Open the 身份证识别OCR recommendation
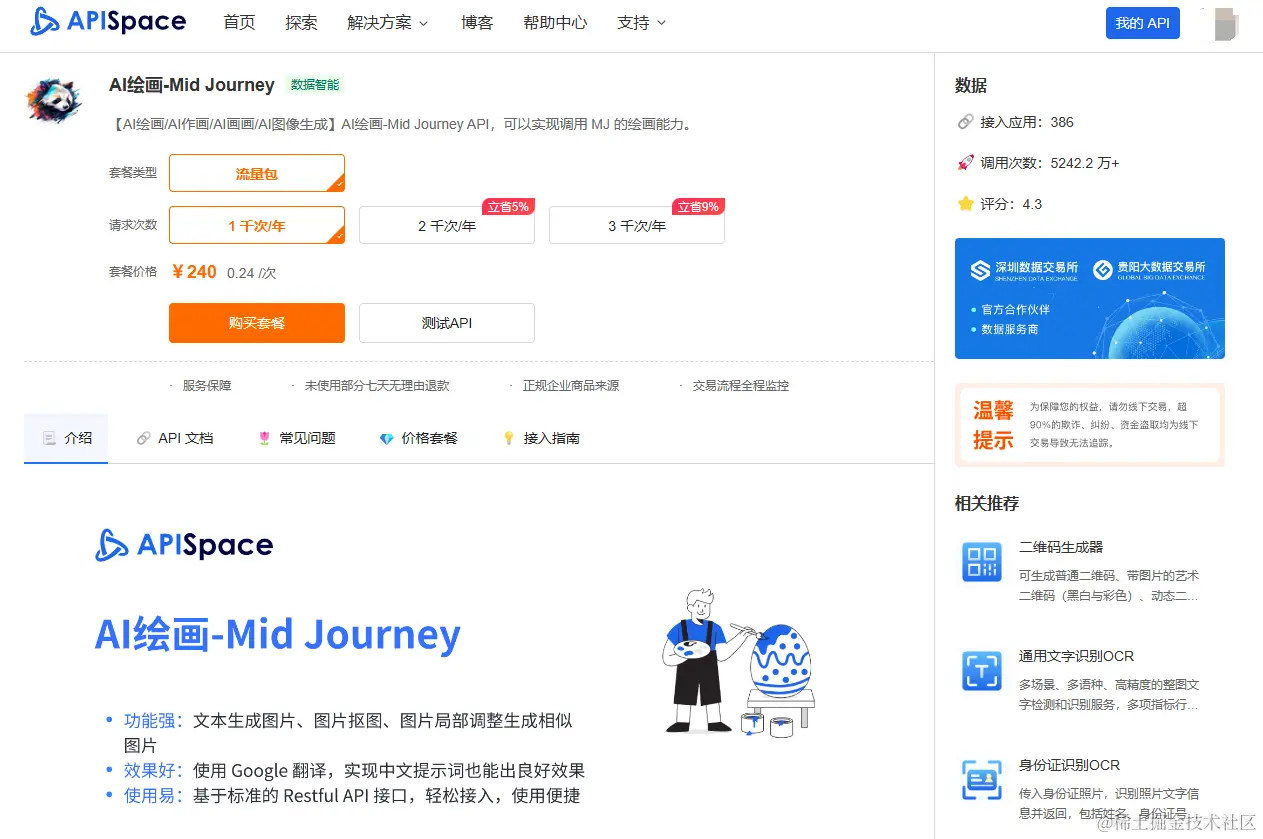 click(x=1069, y=765)
